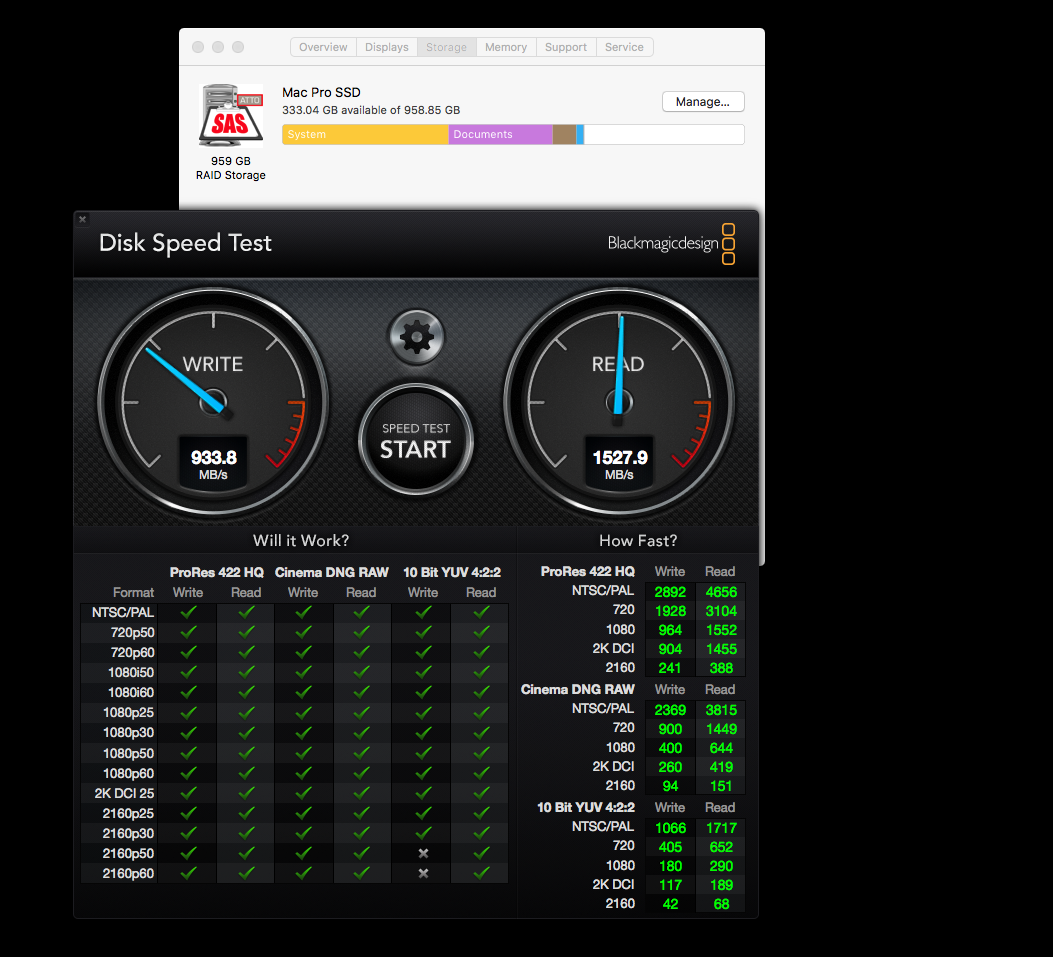Open the Memory tab
The width and height of the screenshot is (1053, 957).
[506, 47]
